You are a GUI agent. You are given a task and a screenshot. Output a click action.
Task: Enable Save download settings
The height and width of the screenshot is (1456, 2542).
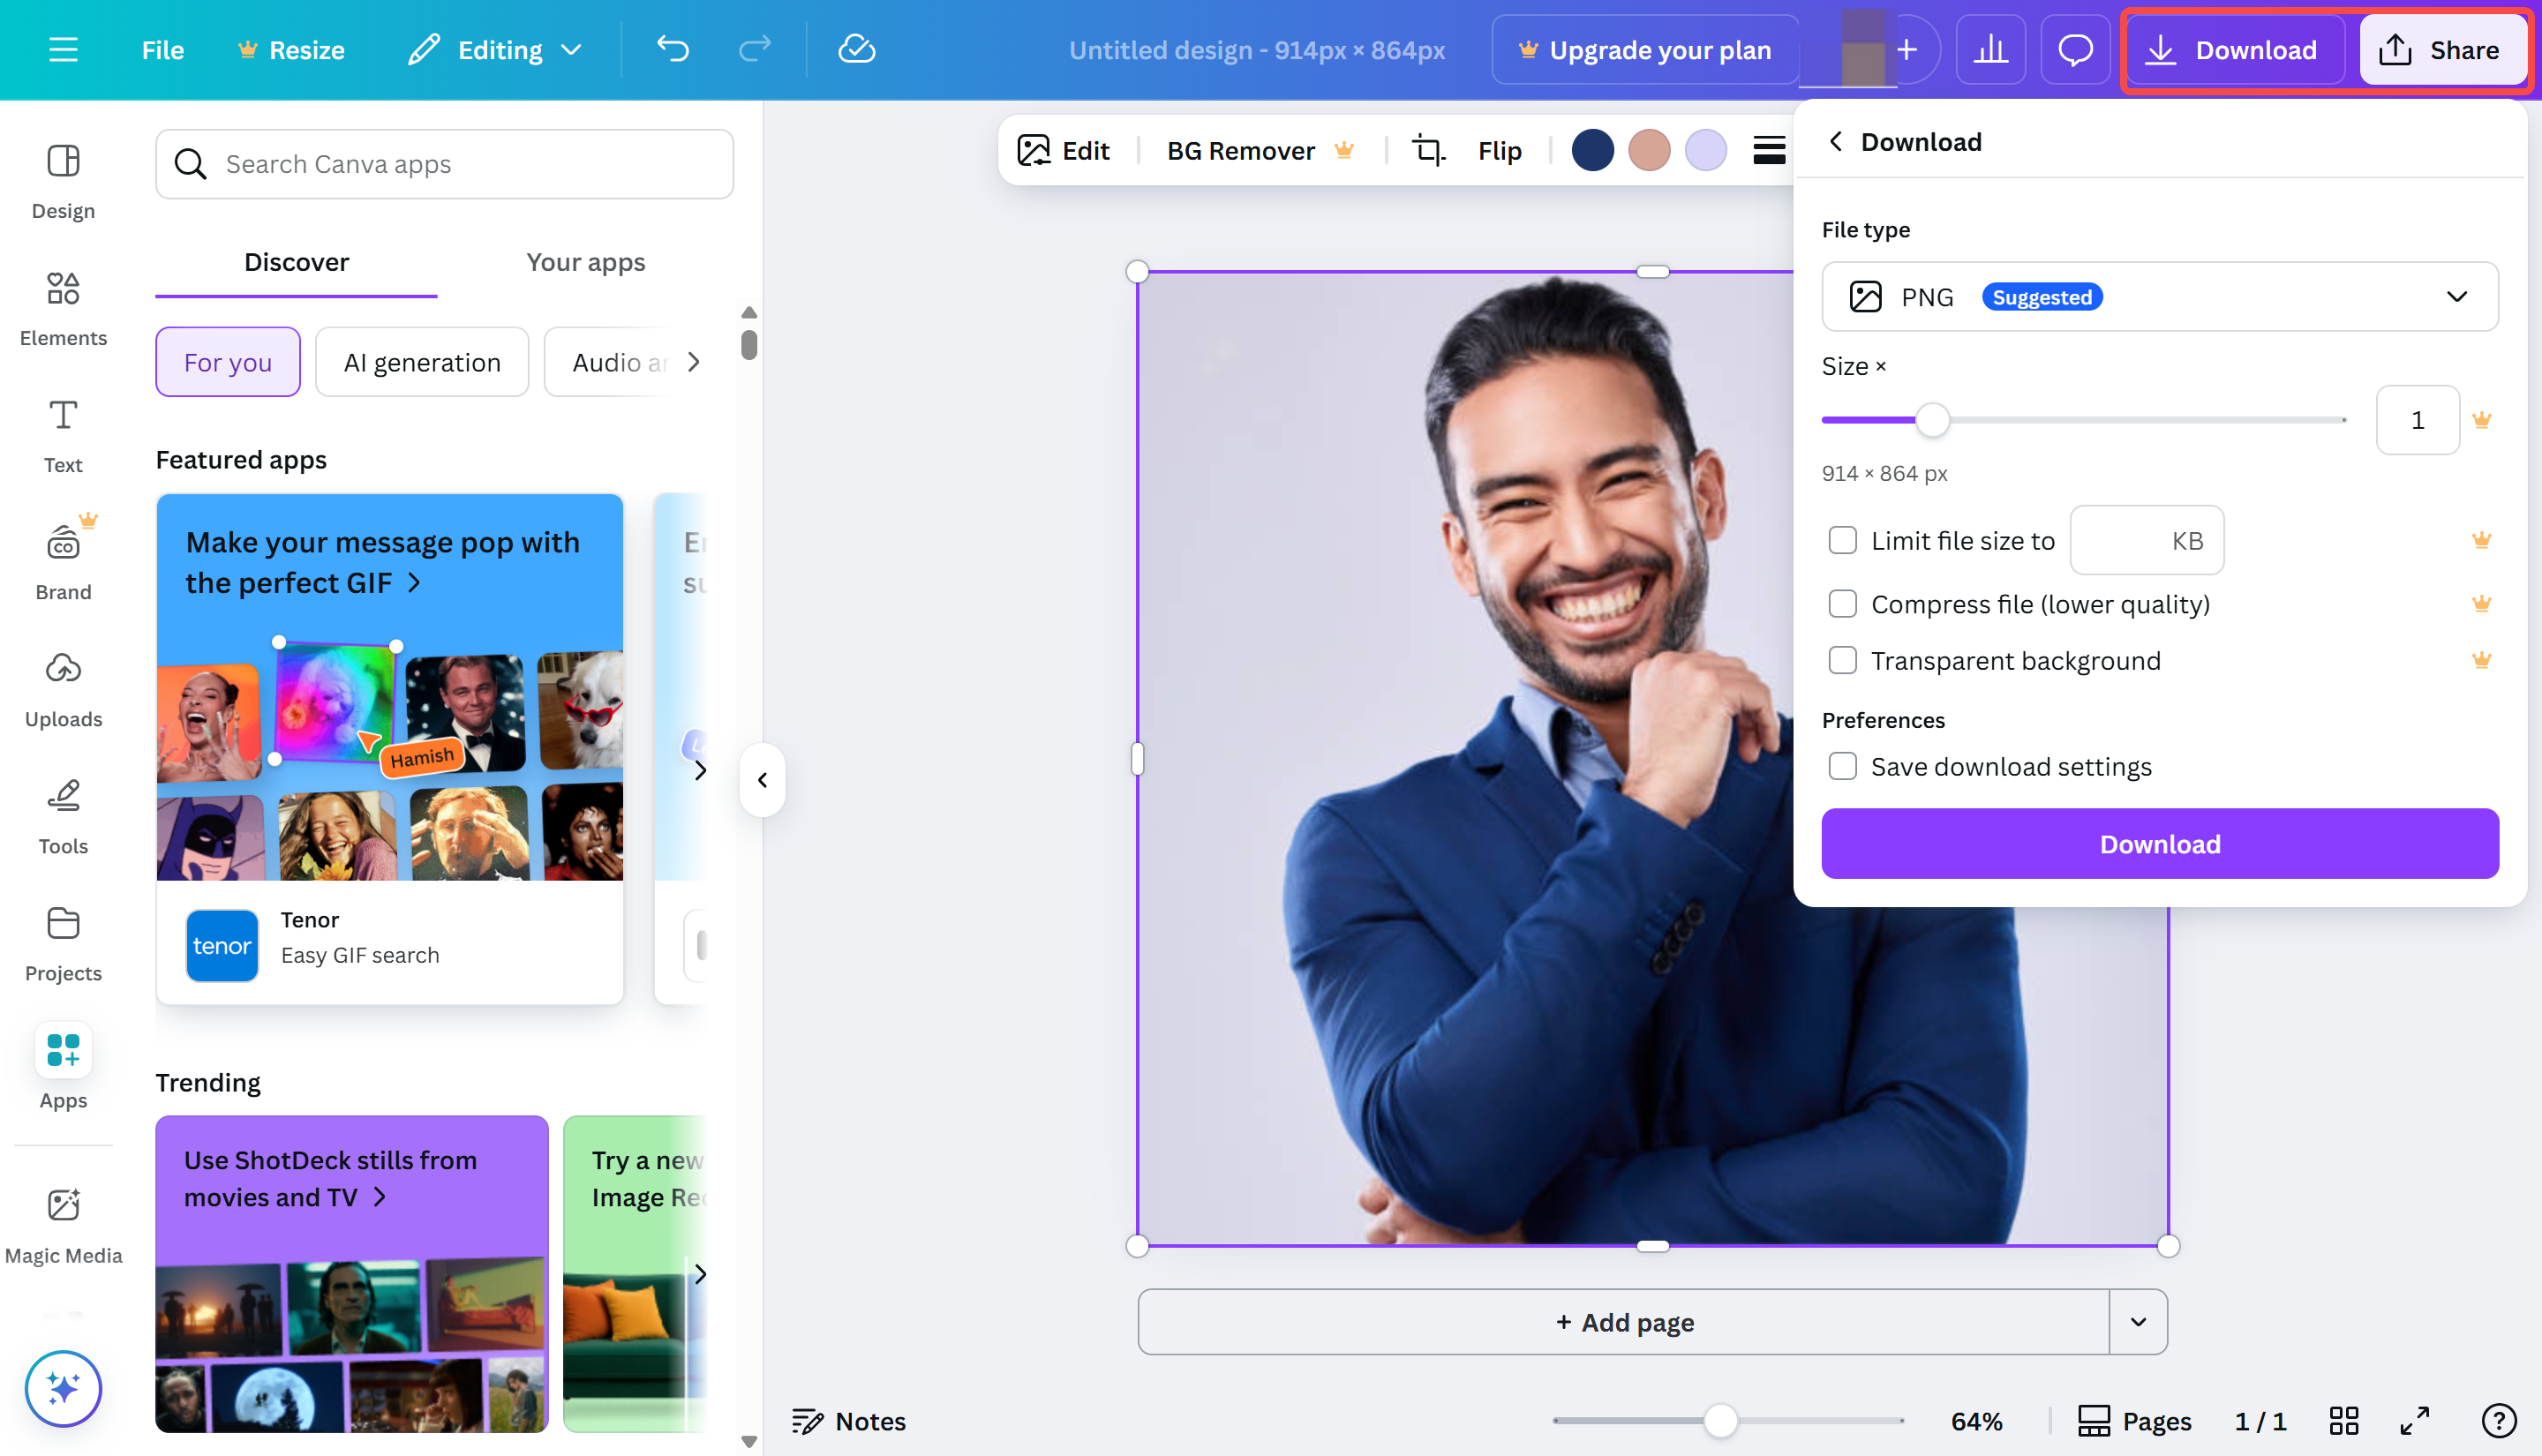tap(1843, 766)
